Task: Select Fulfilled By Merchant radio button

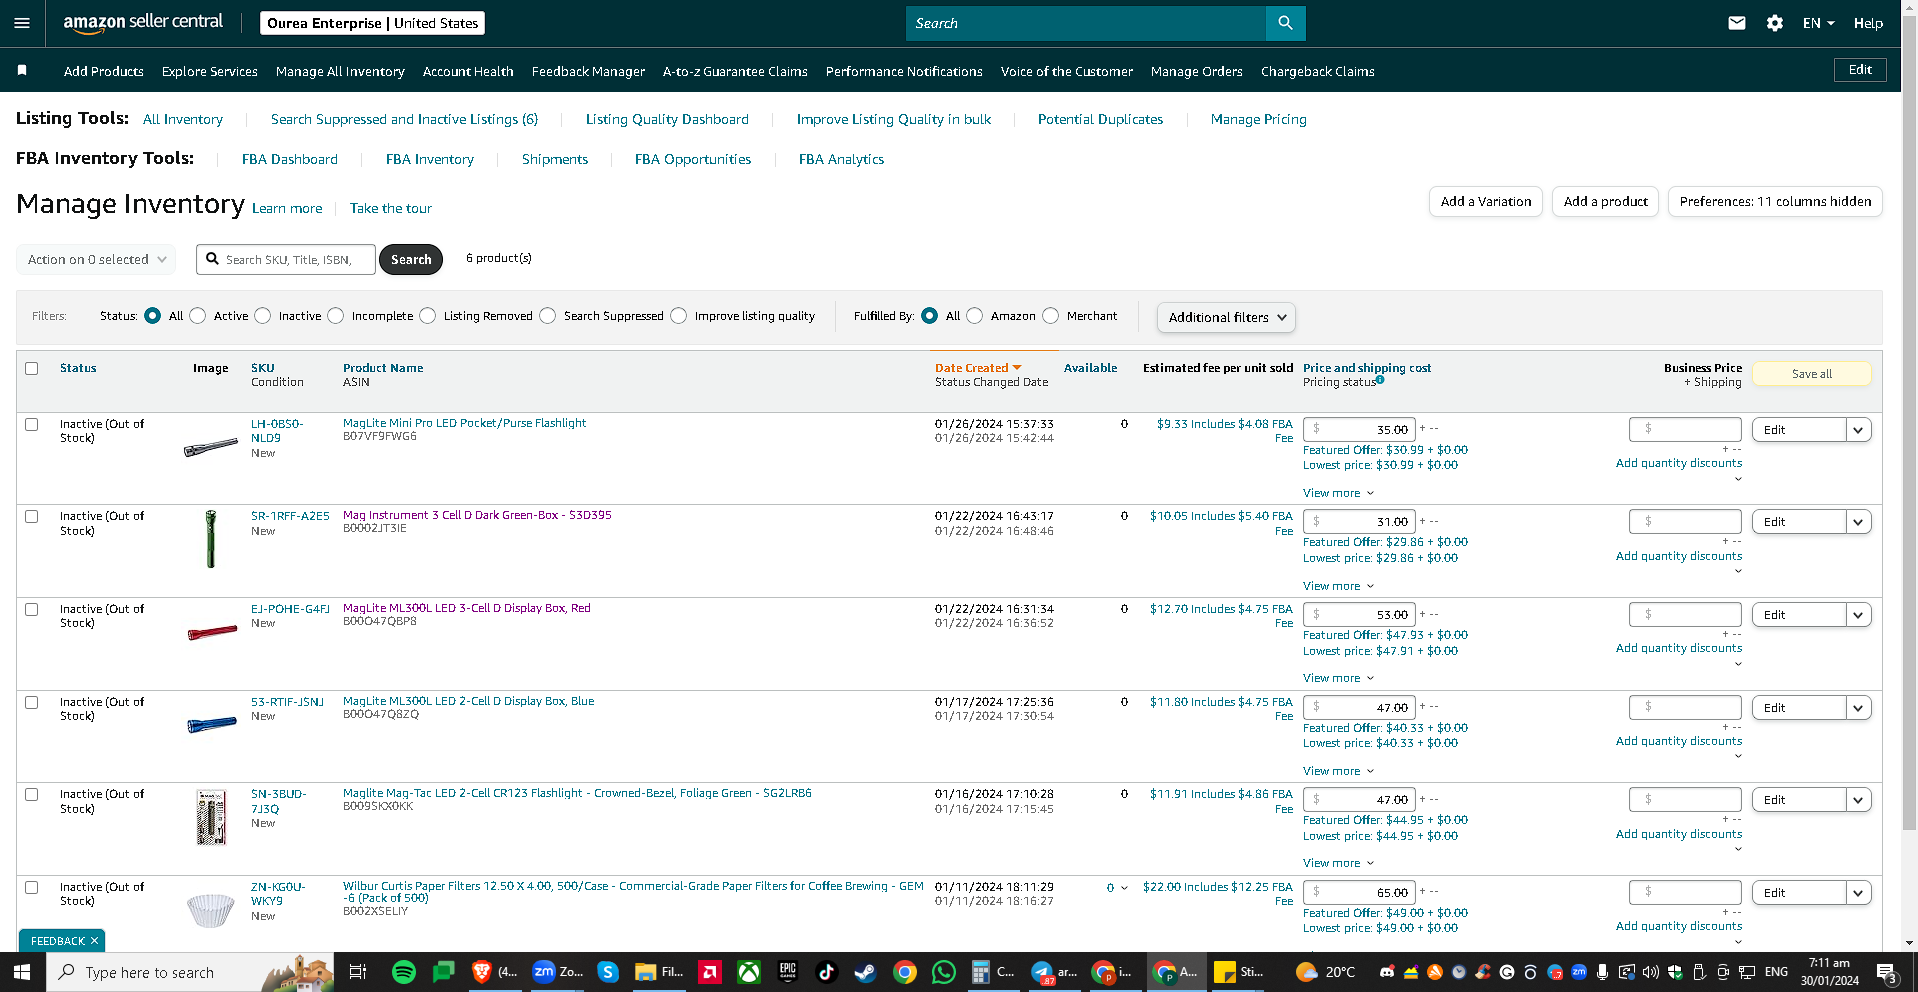Action: point(1051,315)
